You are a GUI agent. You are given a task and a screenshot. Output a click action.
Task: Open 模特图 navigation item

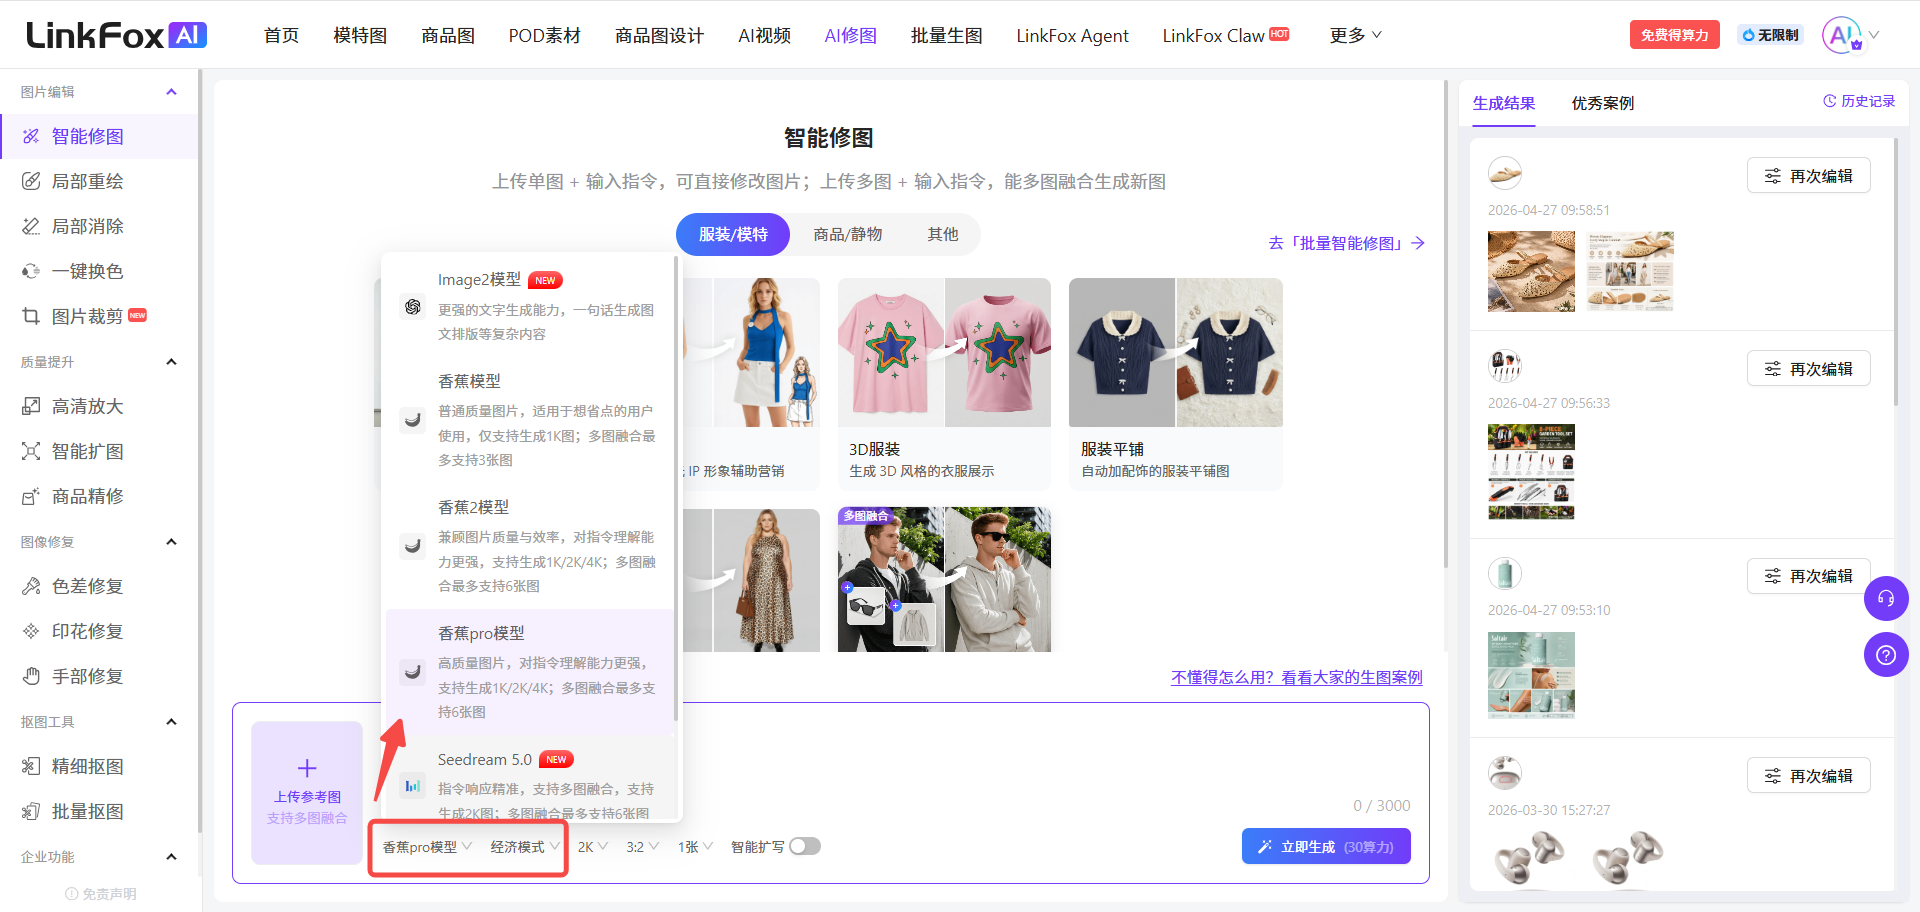(360, 35)
